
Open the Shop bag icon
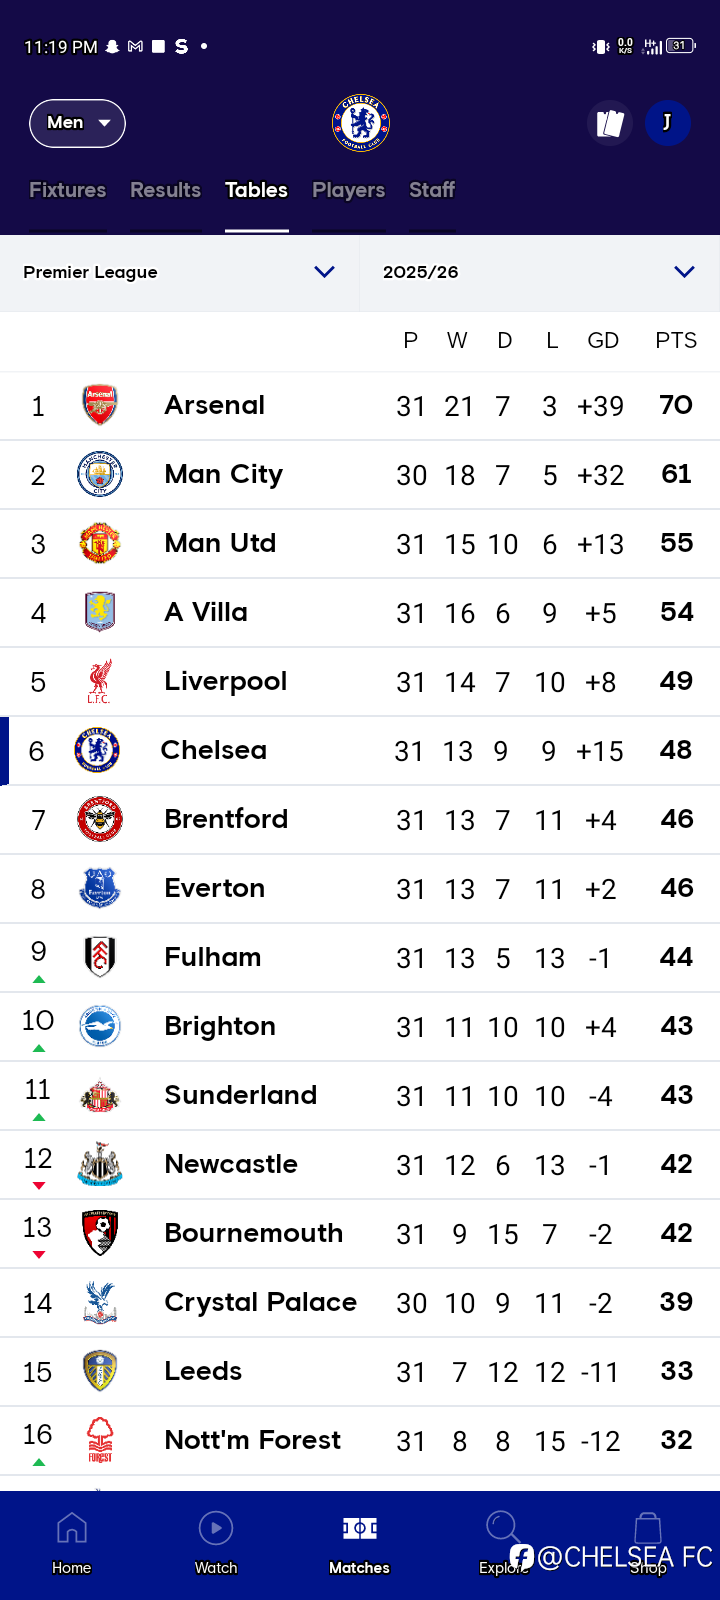click(648, 1529)
